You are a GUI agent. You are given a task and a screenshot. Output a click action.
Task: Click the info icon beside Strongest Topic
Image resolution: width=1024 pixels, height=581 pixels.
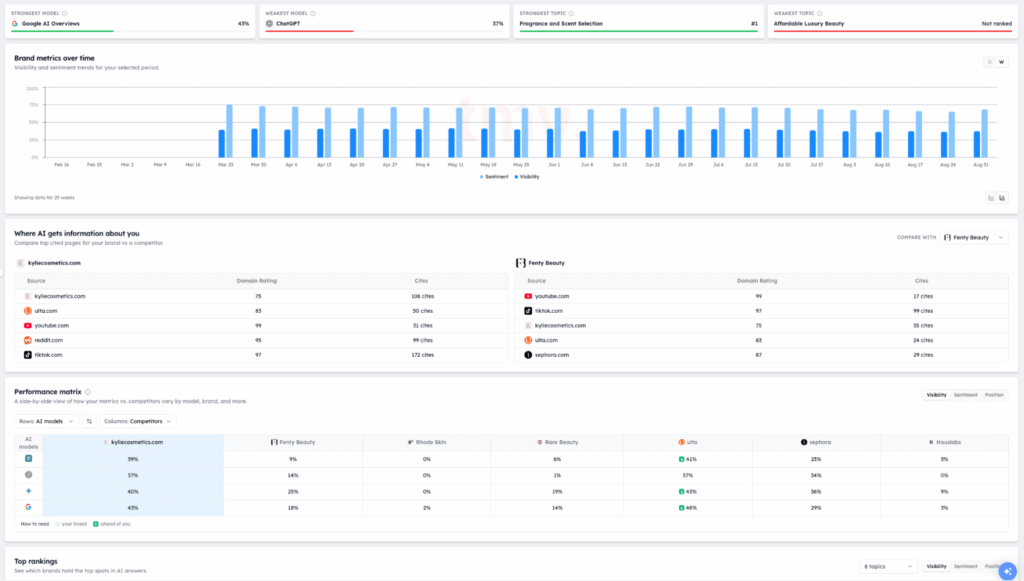click(571, 13)
